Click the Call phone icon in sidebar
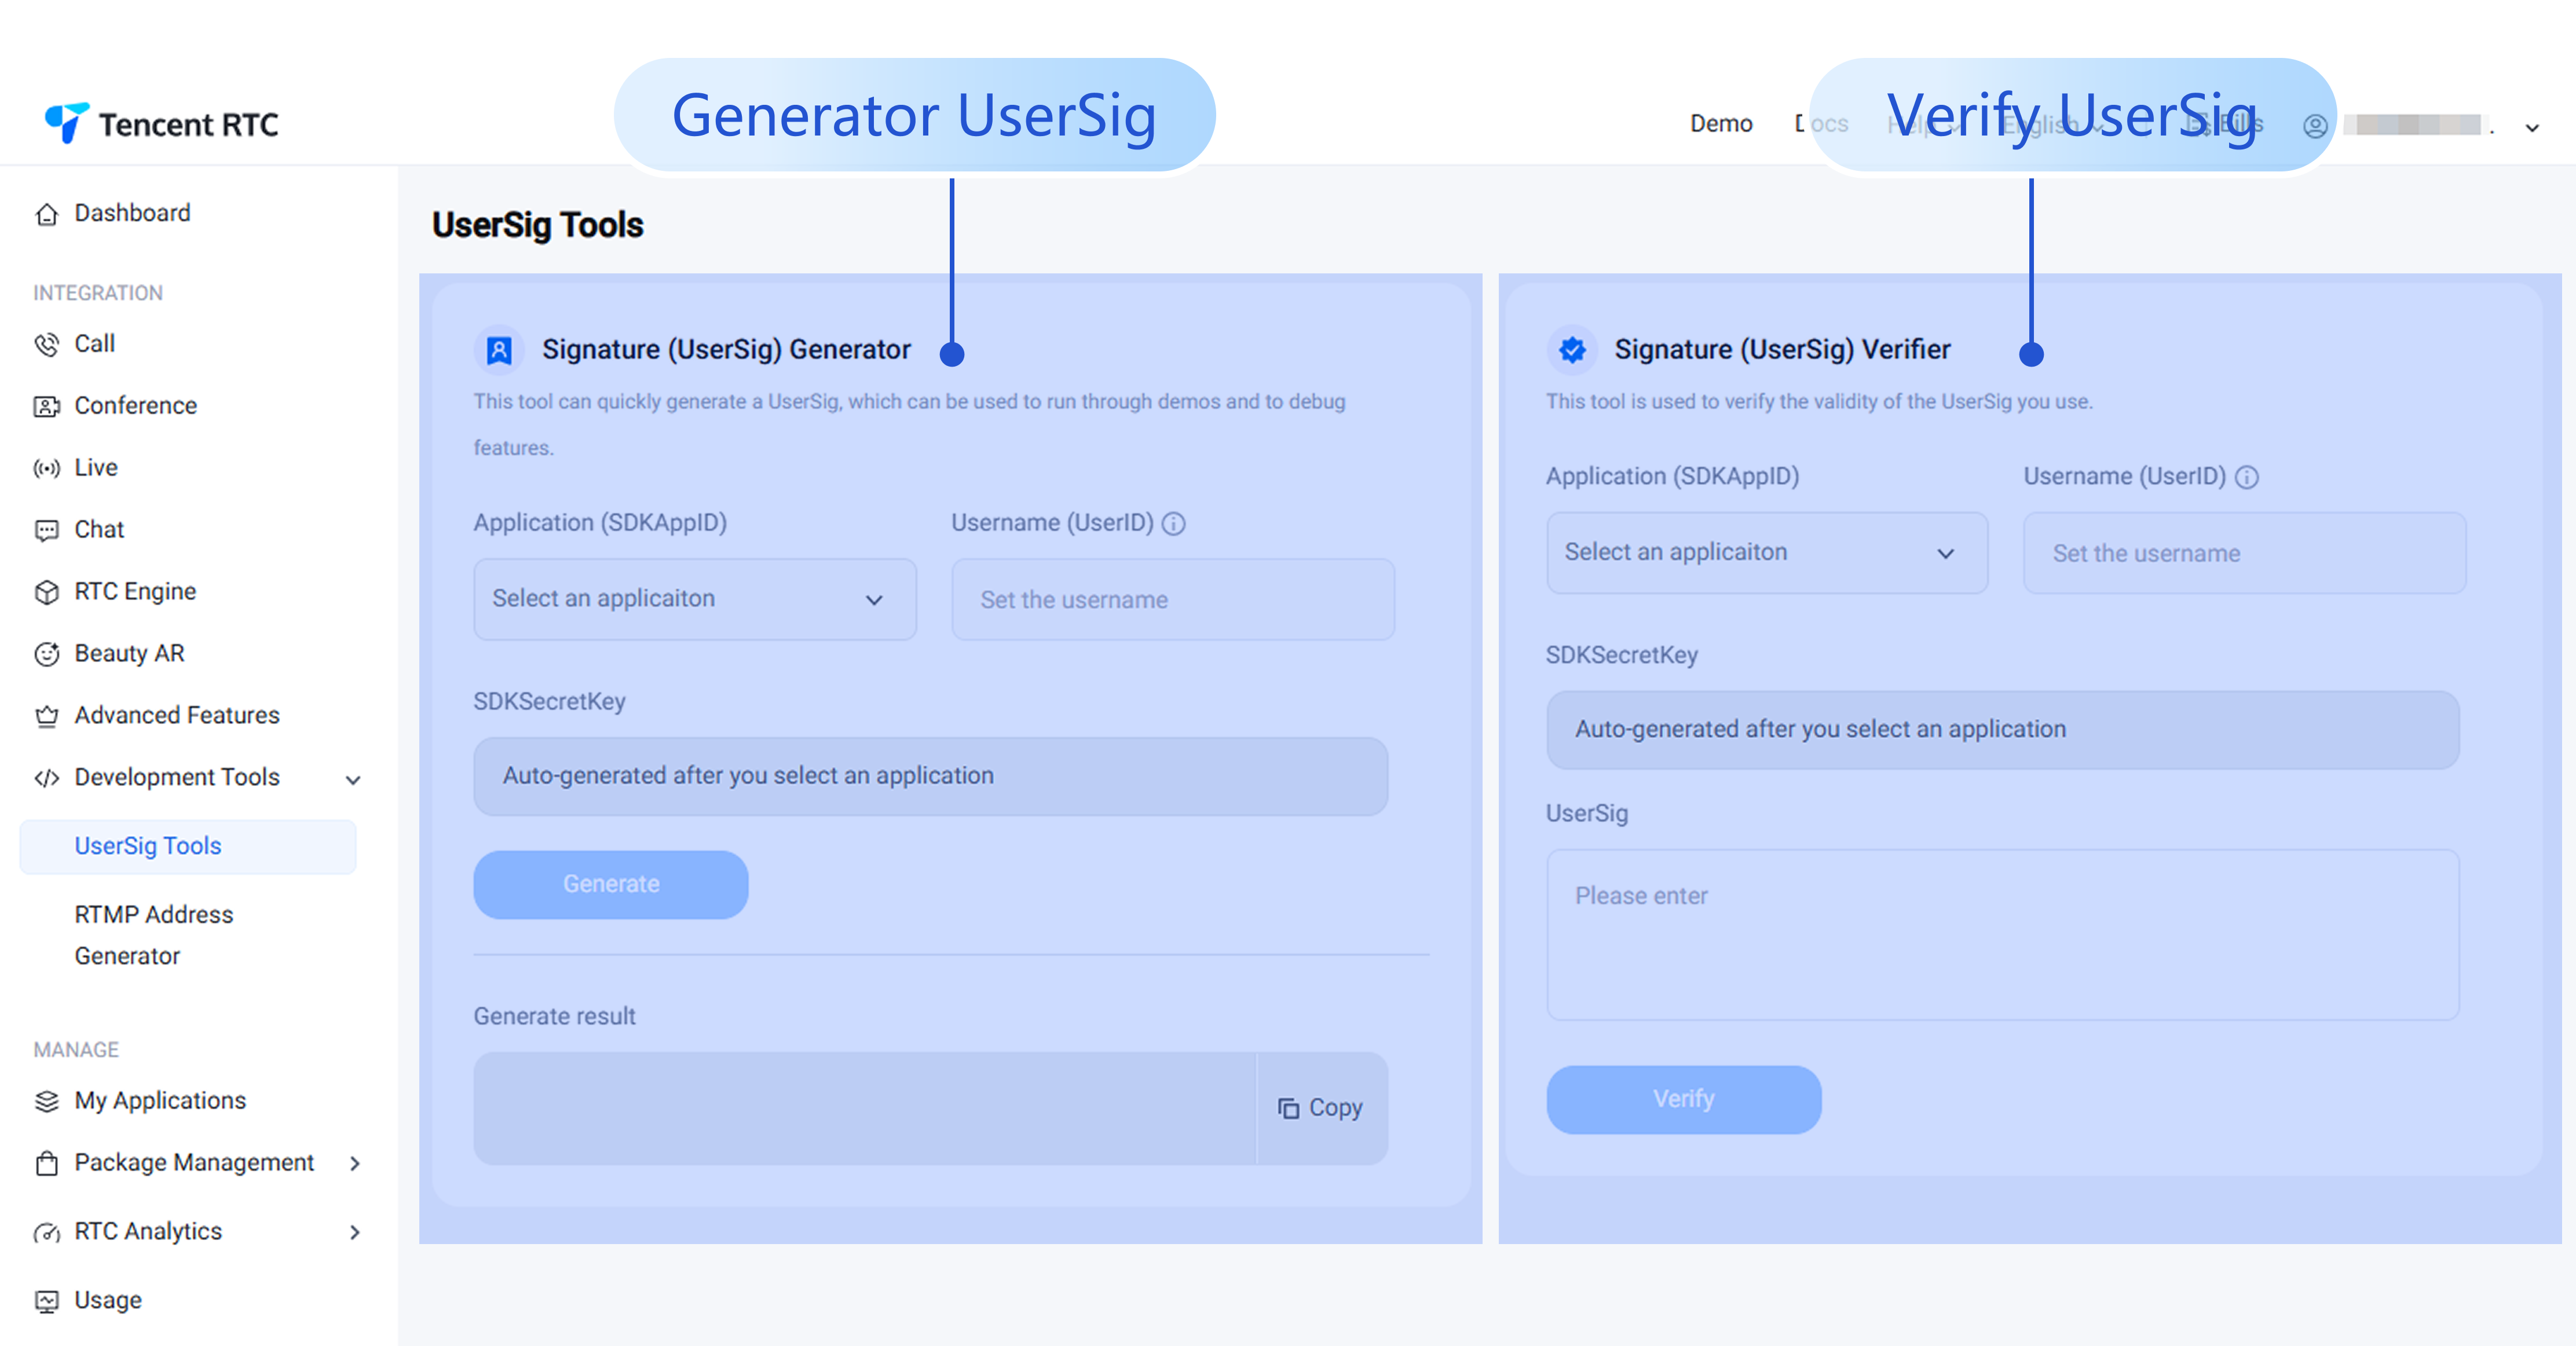This screenshot has height=1346, width=2576. [46, 345]
